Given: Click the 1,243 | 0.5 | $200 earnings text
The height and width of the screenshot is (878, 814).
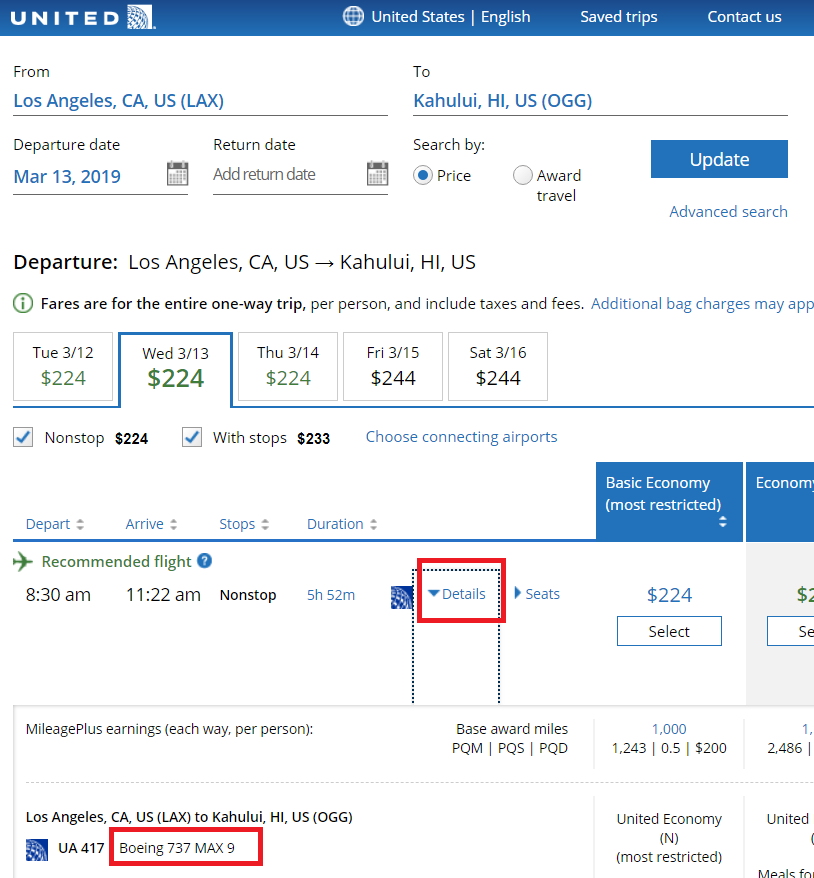Looking at the screenshot, I should (x=669, y=748).
